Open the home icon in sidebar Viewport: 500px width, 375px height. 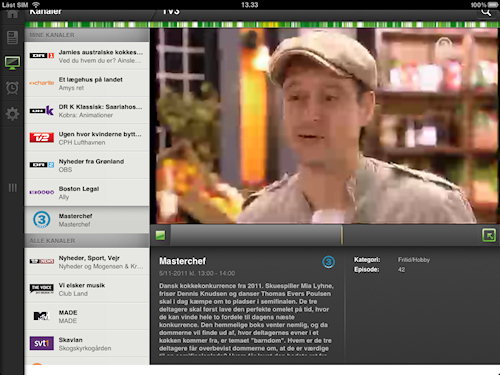[12, 14]
